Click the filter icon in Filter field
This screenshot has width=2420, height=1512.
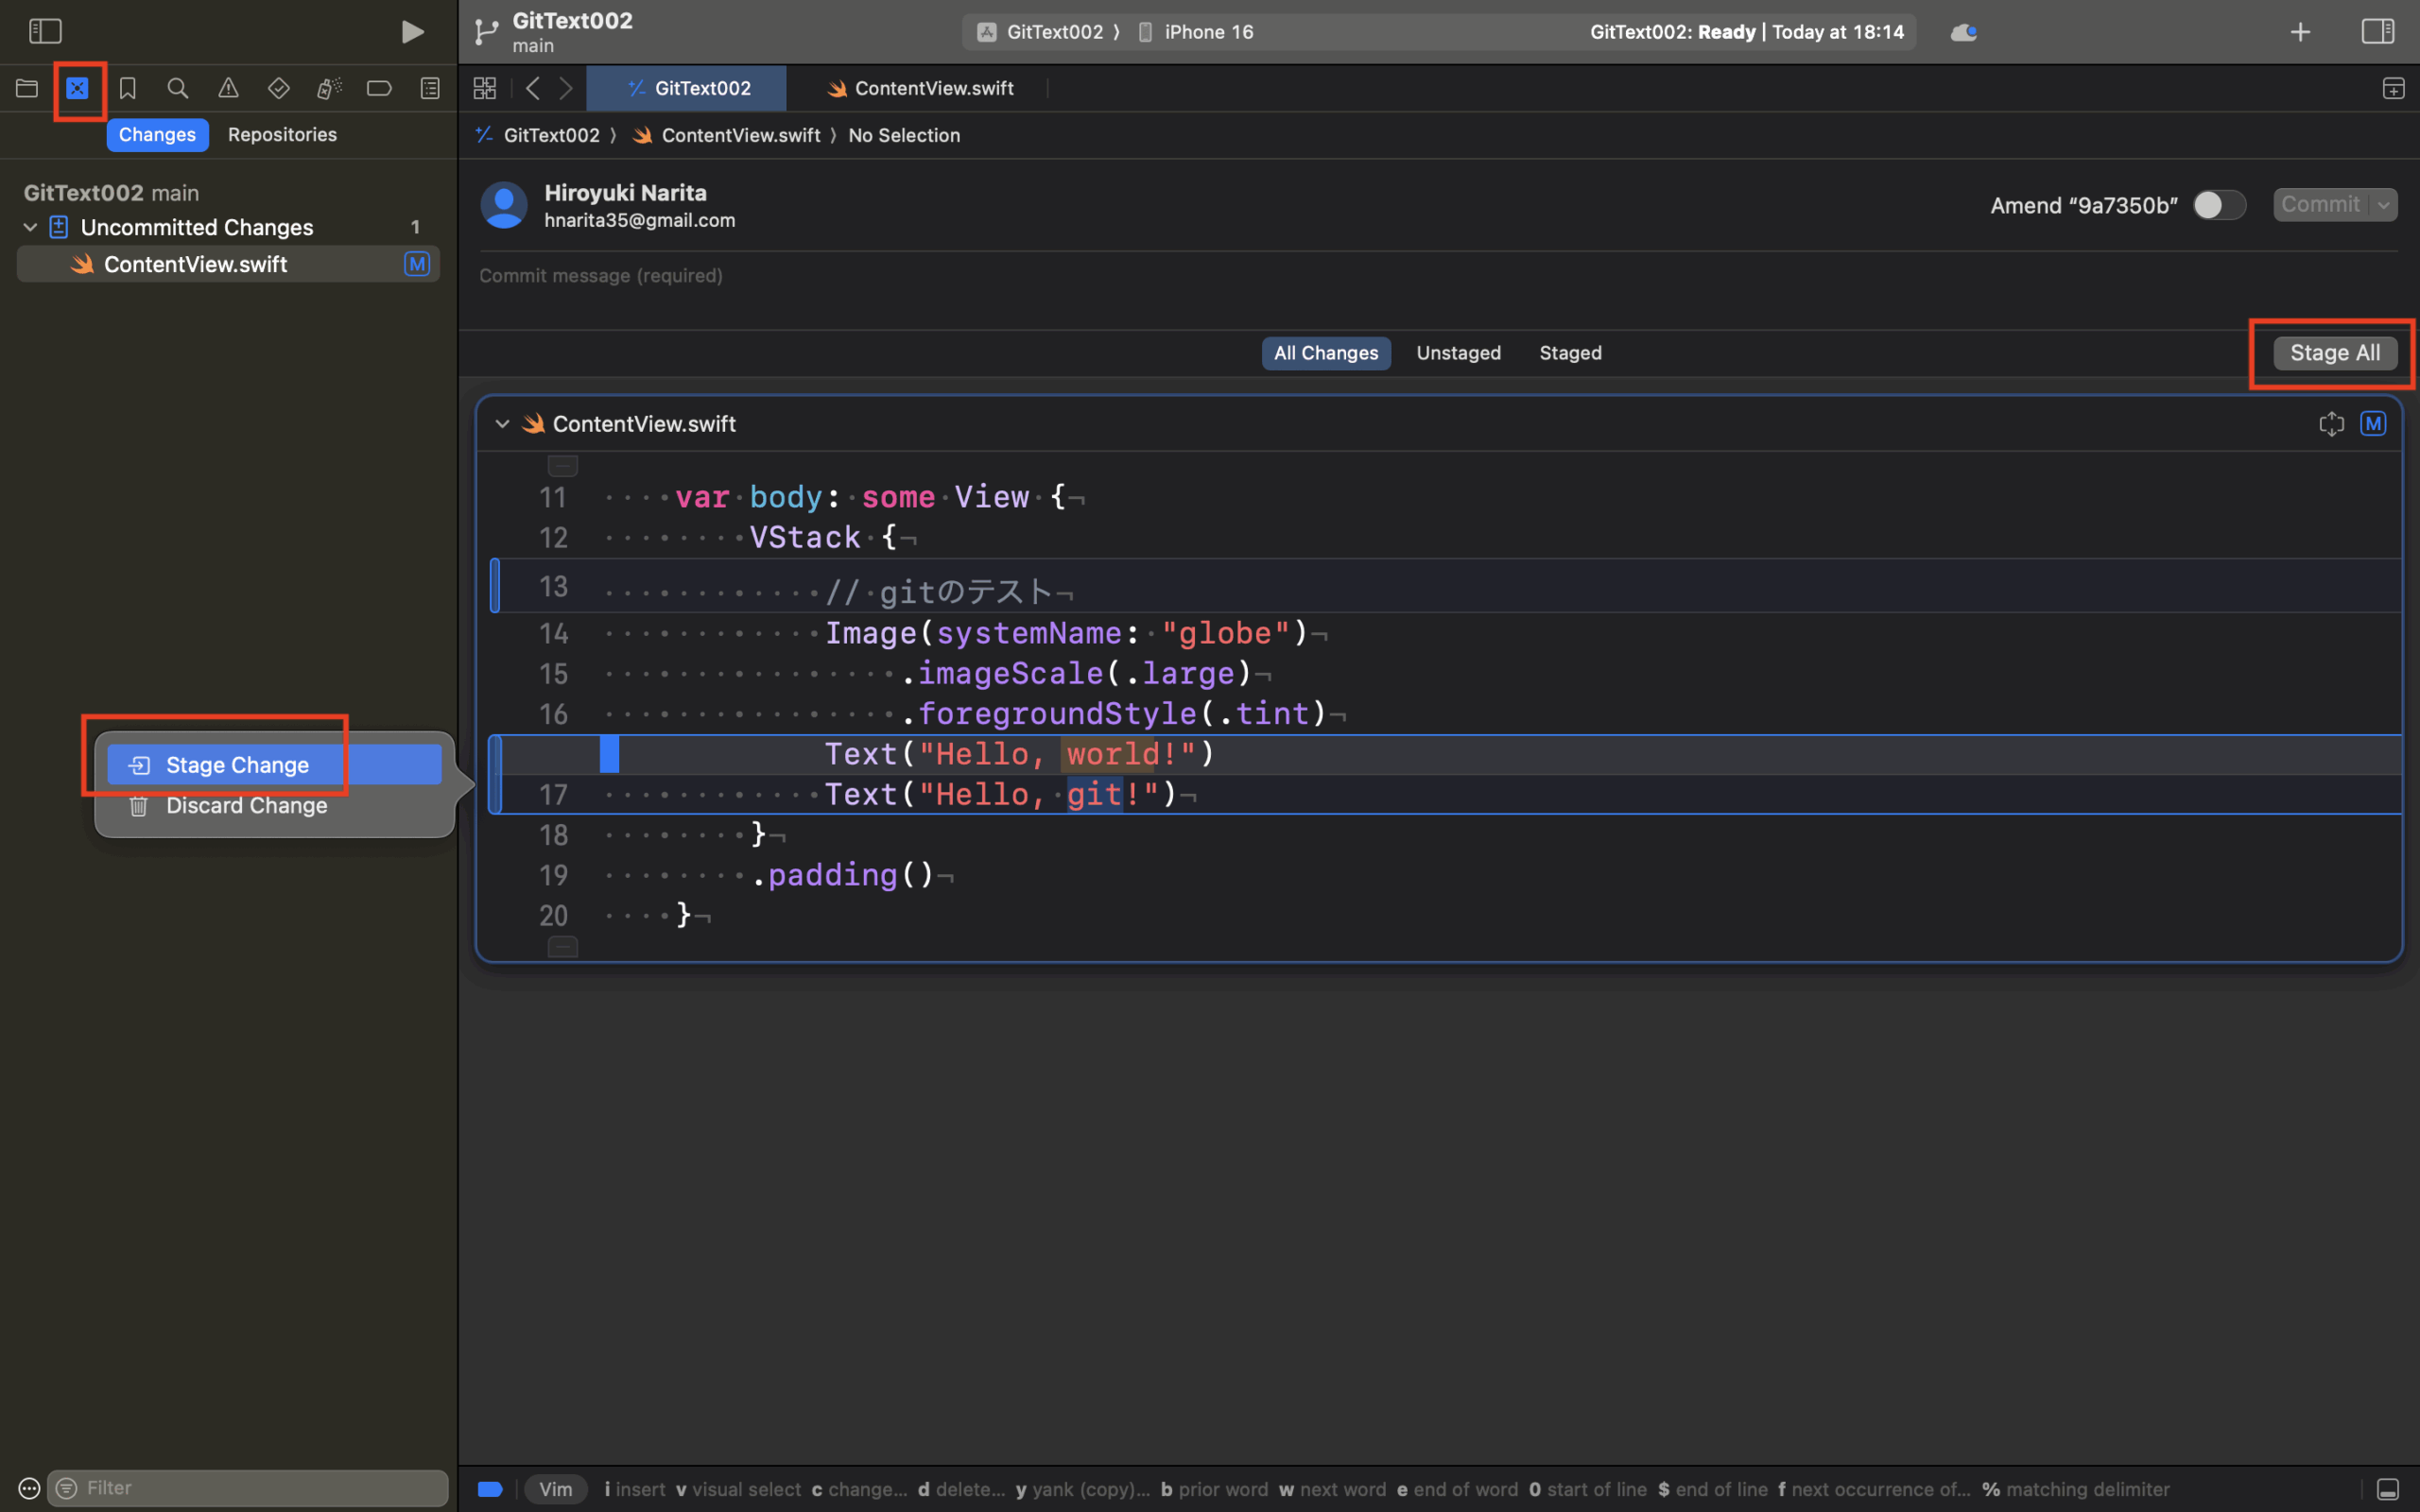[x=67, y=1488]
